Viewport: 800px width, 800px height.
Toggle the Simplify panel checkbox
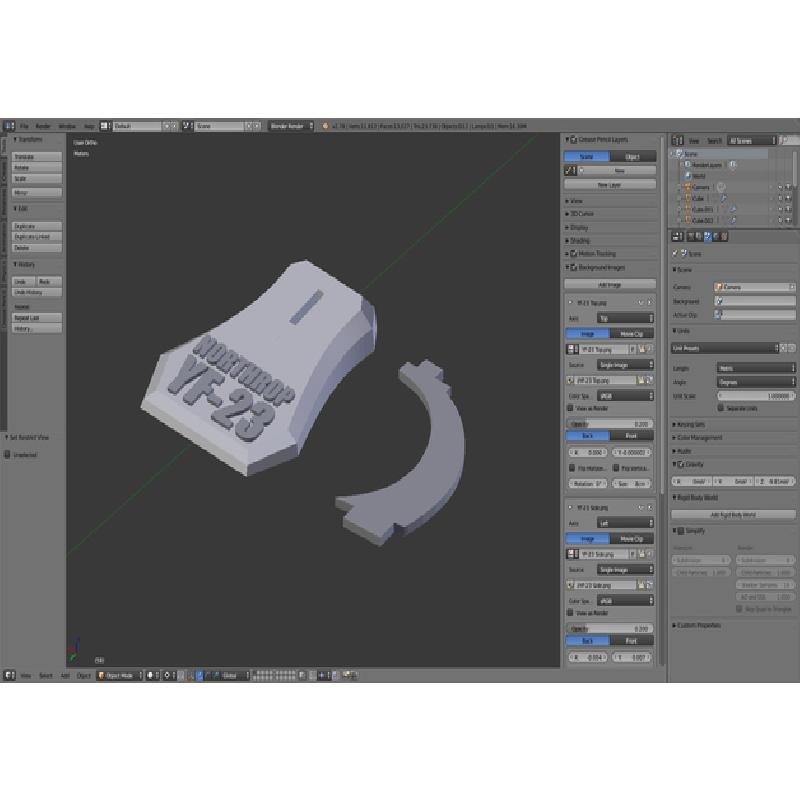681,531
